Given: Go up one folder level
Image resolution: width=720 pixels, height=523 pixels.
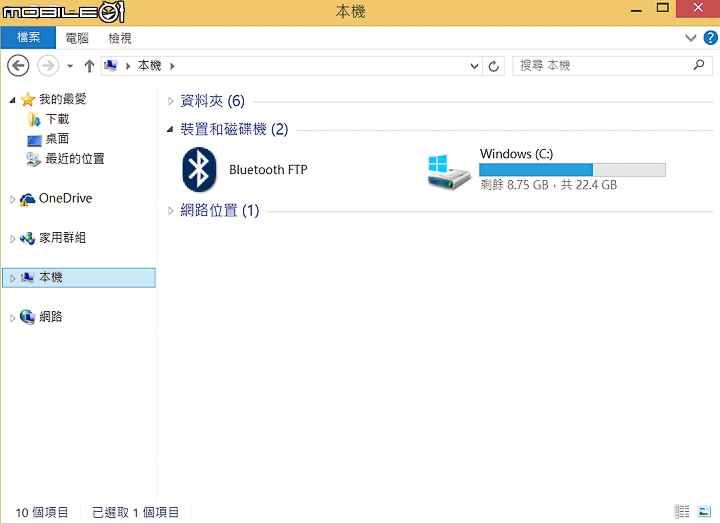Looking at the screenshot, I should tap(89, 66).
